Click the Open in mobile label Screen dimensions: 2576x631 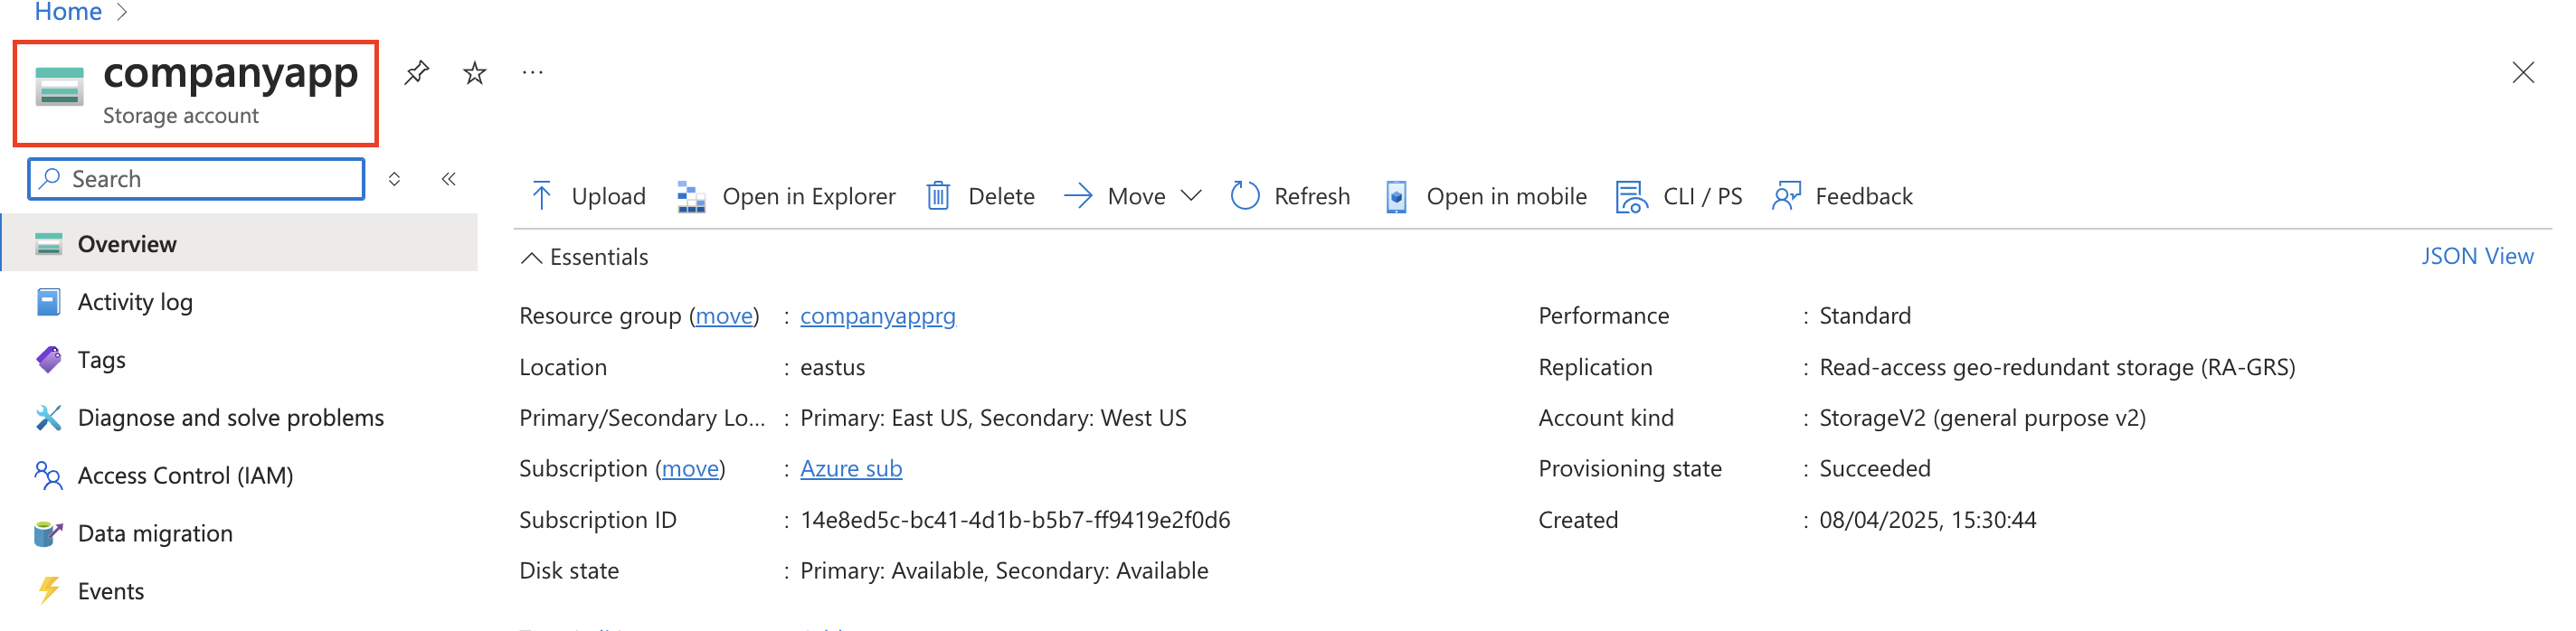click(x=1506, y=197)
